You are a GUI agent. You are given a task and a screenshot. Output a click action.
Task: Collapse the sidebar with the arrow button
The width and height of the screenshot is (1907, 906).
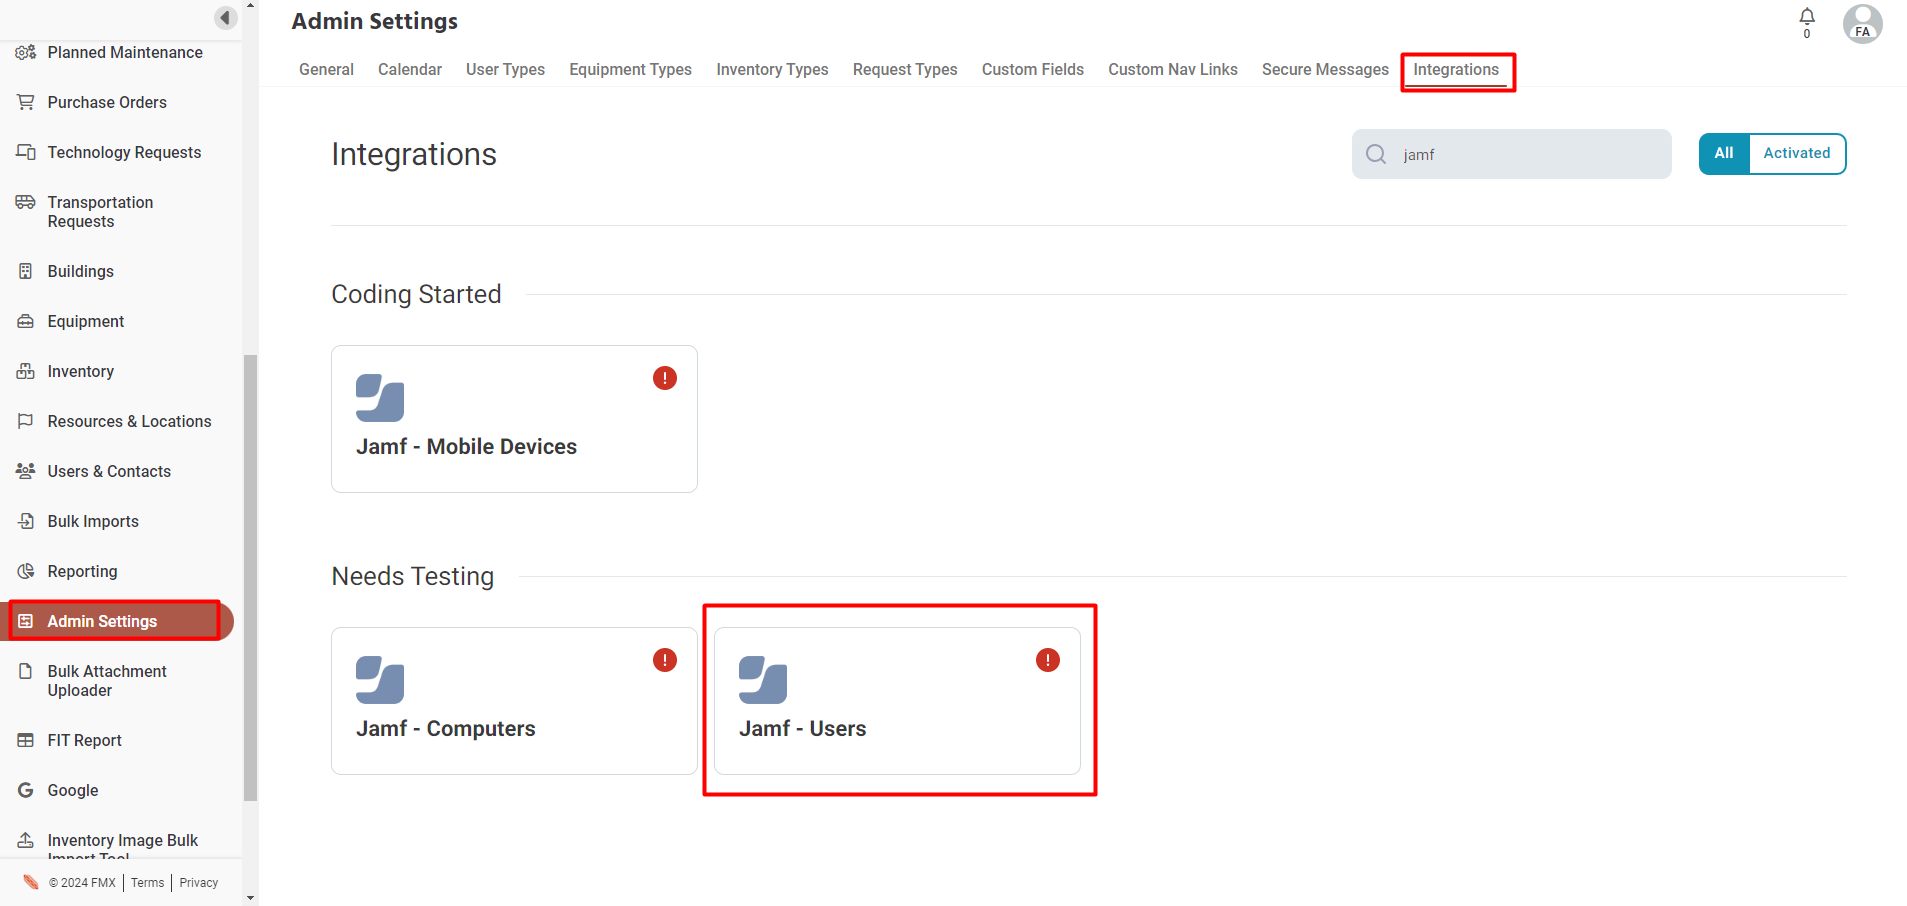(x=226, y=18)
